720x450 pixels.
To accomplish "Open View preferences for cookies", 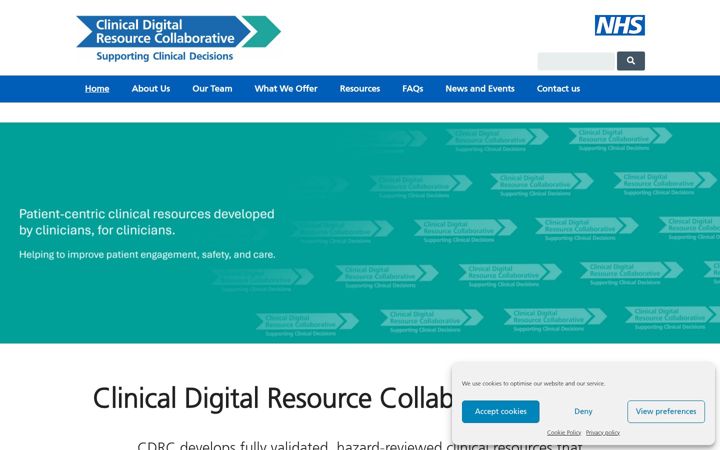I will click(666, 411).
